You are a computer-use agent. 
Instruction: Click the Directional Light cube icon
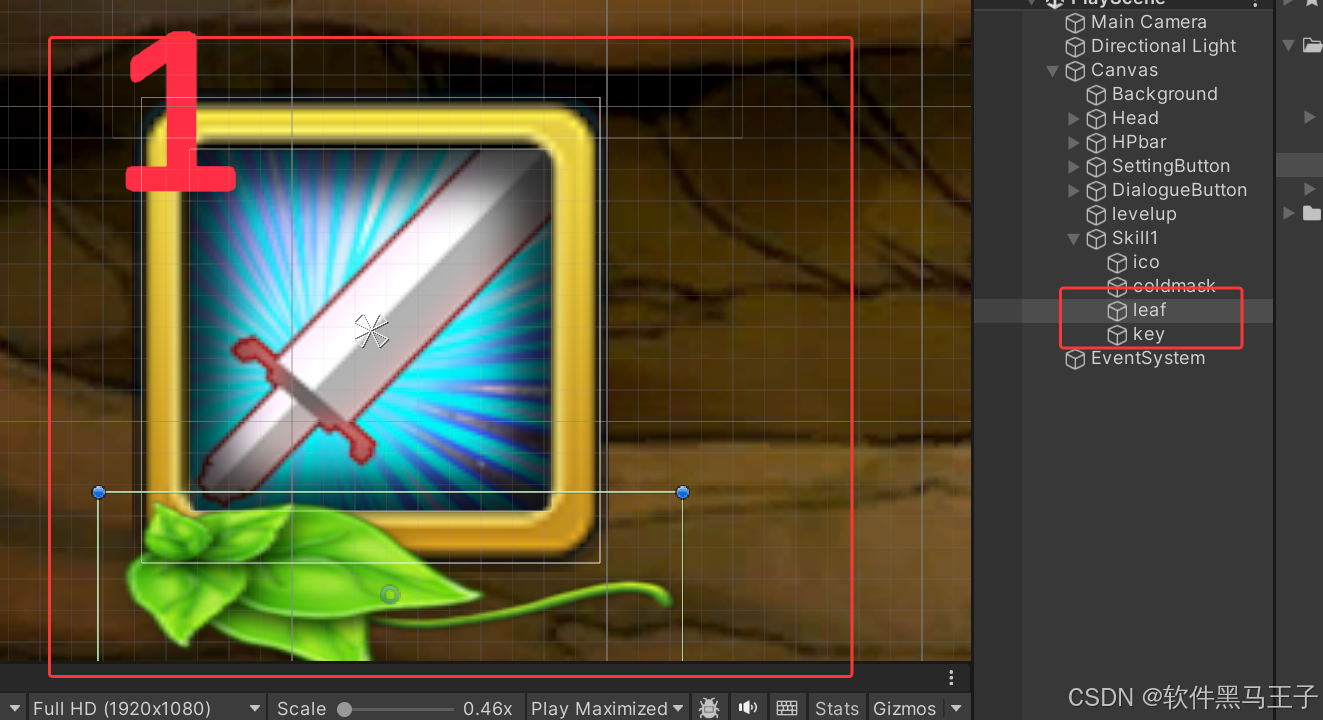click(x=1075, y=46)
